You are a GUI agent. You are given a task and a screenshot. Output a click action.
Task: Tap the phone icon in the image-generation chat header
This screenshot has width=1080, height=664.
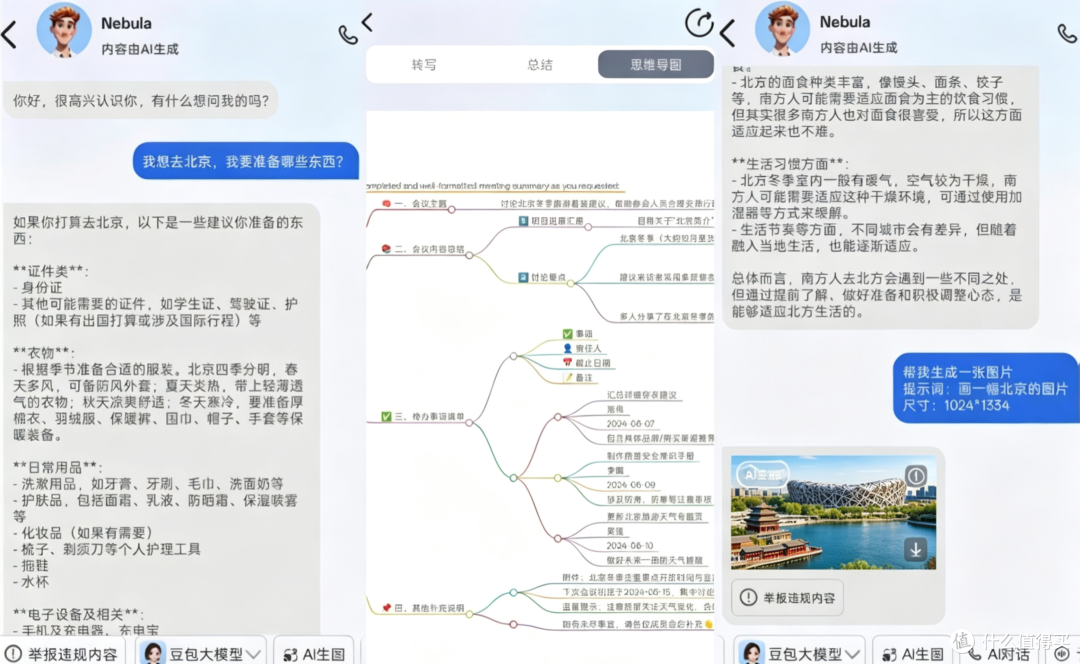pyautogui.click(x=1067, y=32)
